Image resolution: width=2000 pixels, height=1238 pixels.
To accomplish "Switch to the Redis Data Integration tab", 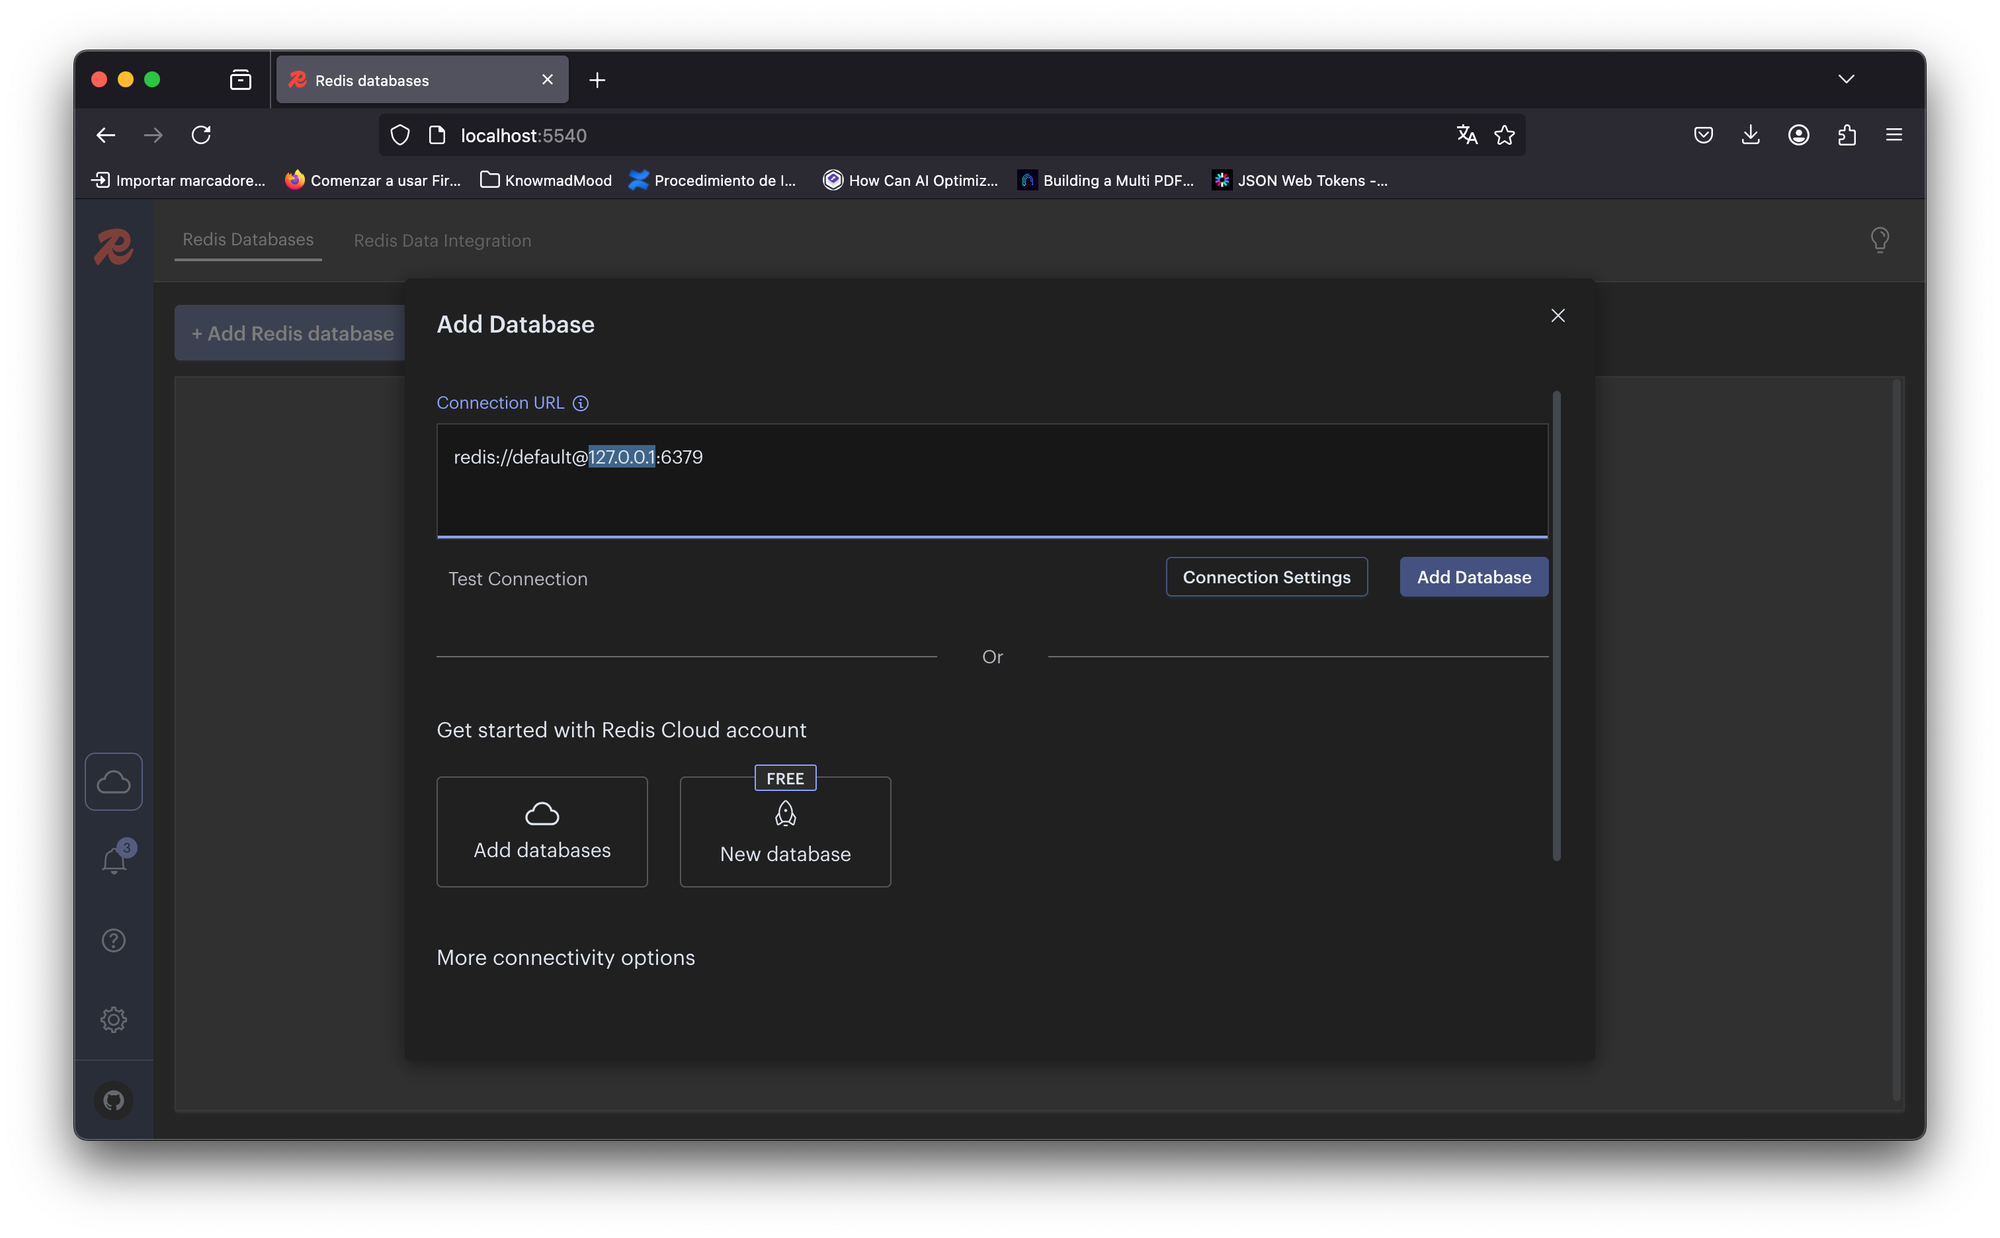I will pyautogui.click(x=442, y=241).
